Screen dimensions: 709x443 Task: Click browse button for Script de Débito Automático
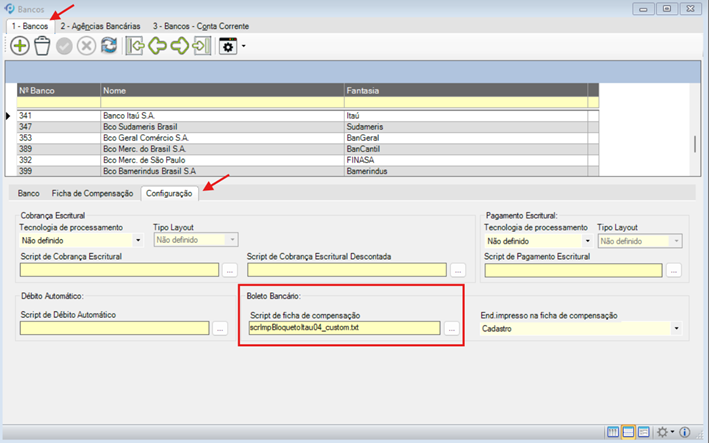[x=221, y=328]
